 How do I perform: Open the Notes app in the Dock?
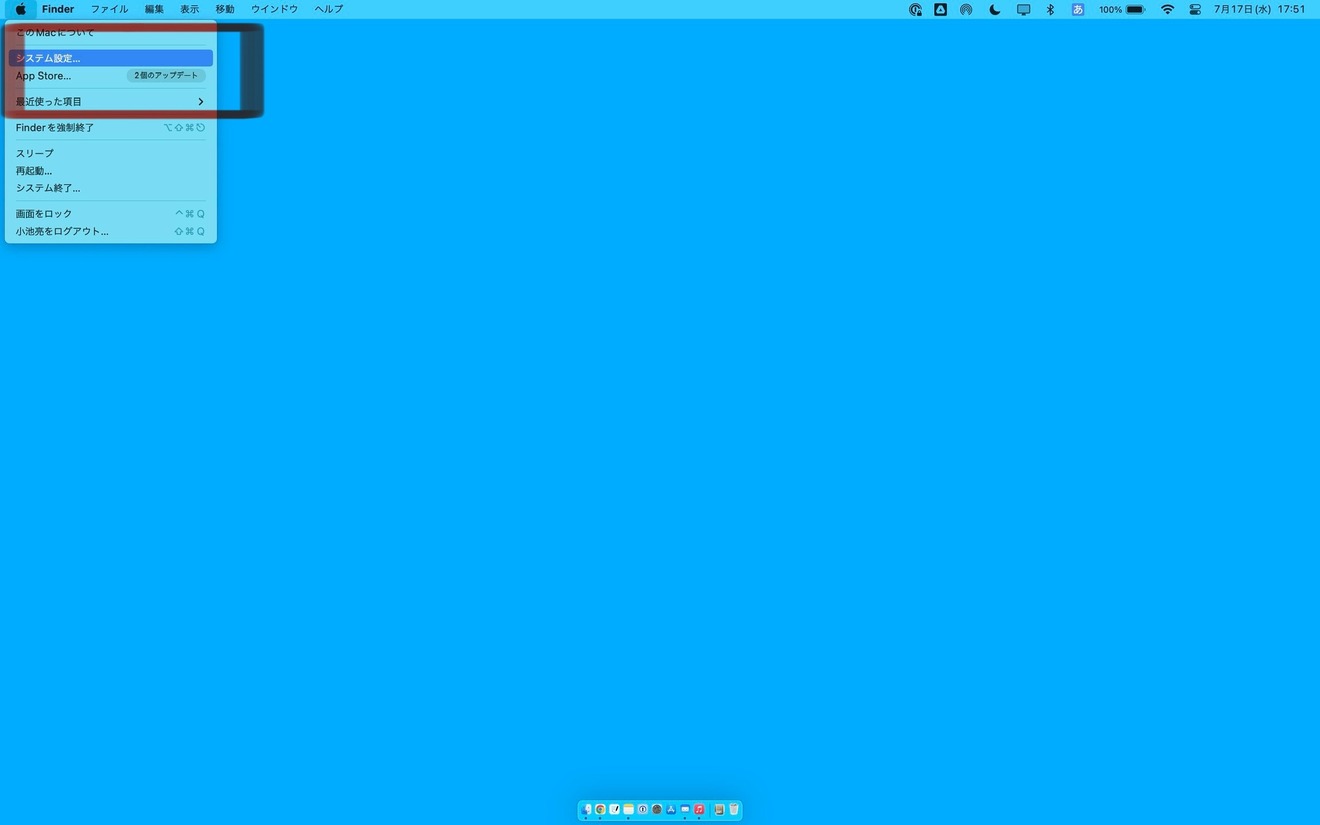tap(629, 809)
